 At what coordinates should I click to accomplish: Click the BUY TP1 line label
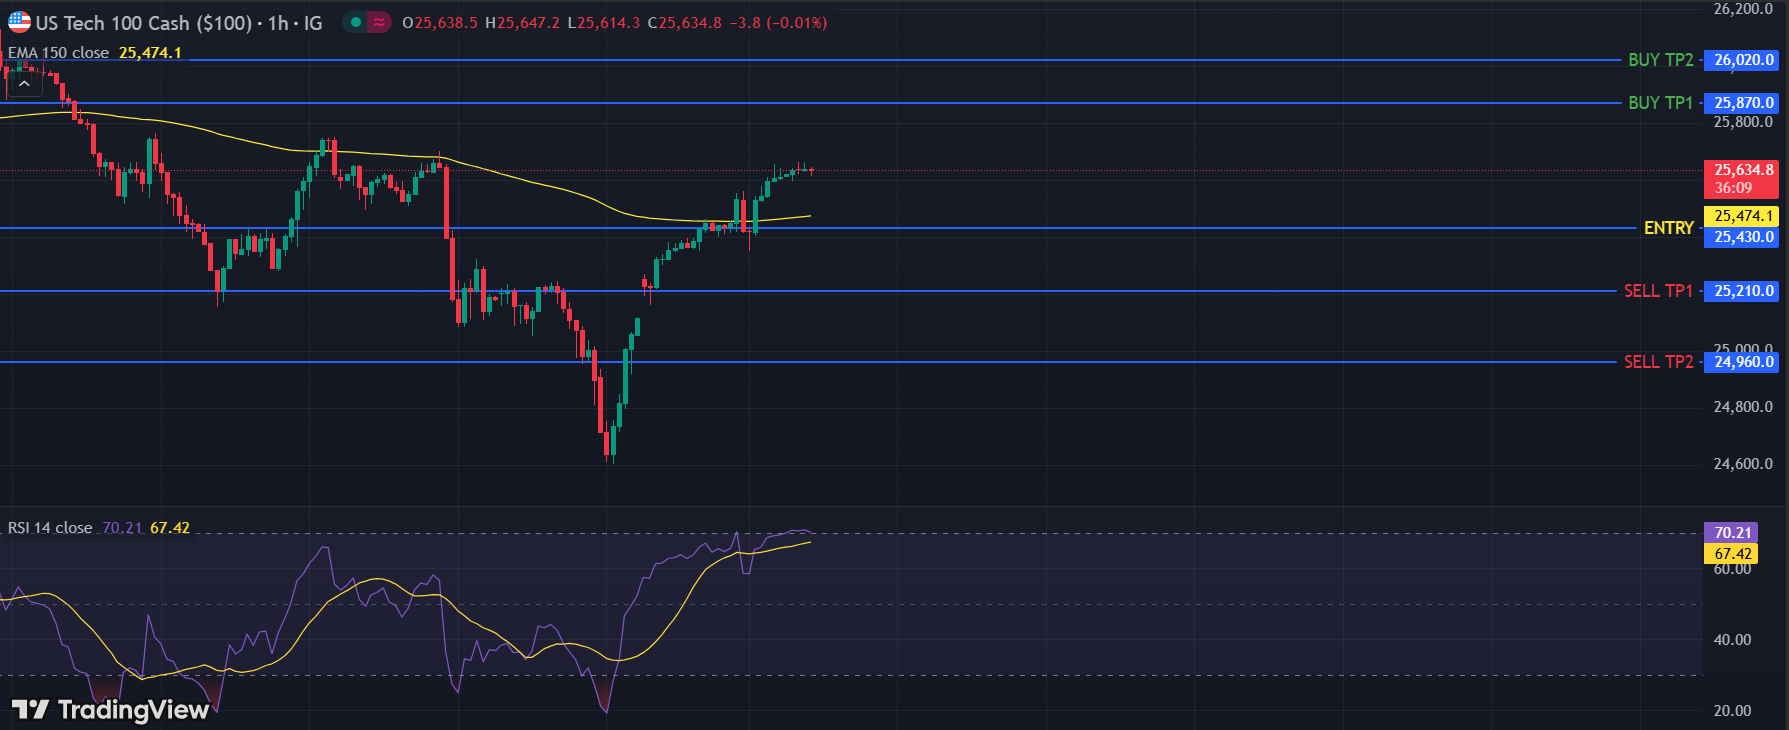(1660, 103)
